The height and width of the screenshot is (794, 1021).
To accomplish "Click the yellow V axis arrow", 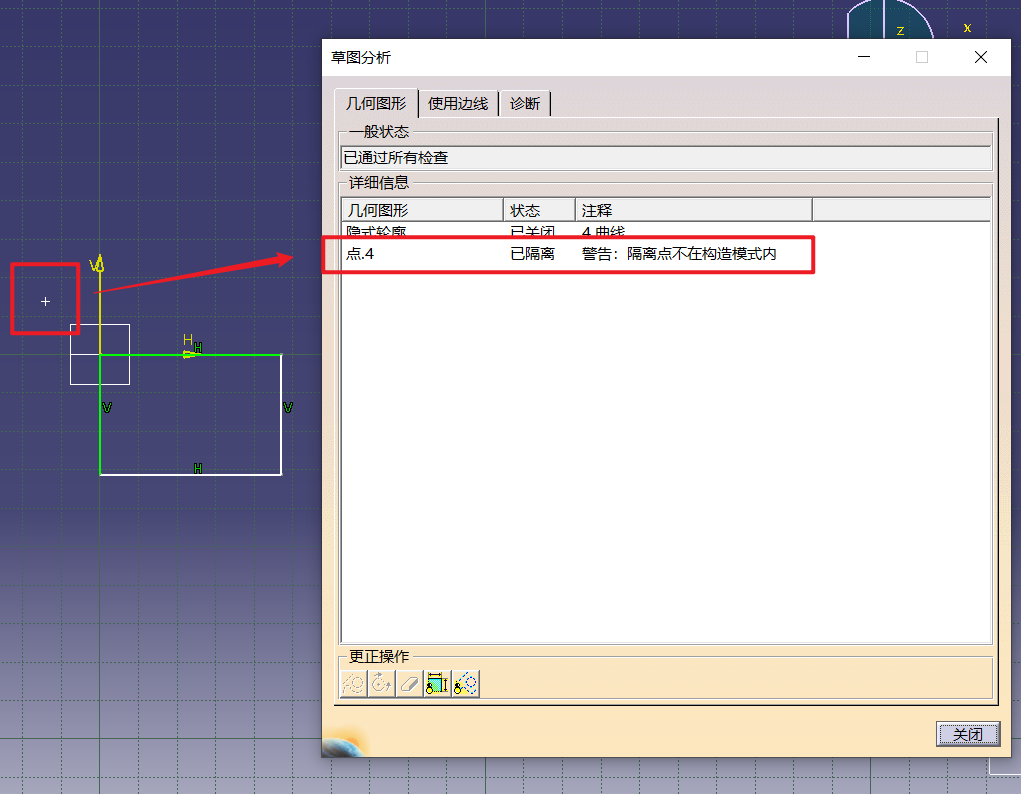I will coord(98,266).
